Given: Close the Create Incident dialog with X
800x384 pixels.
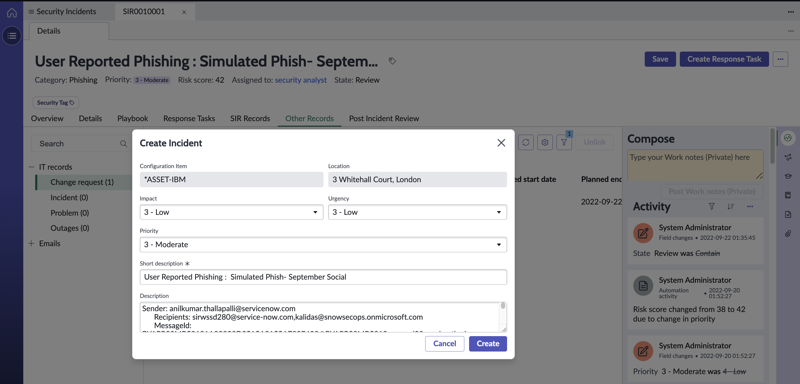Looking at the screenshot, I should tap(501, 143).
